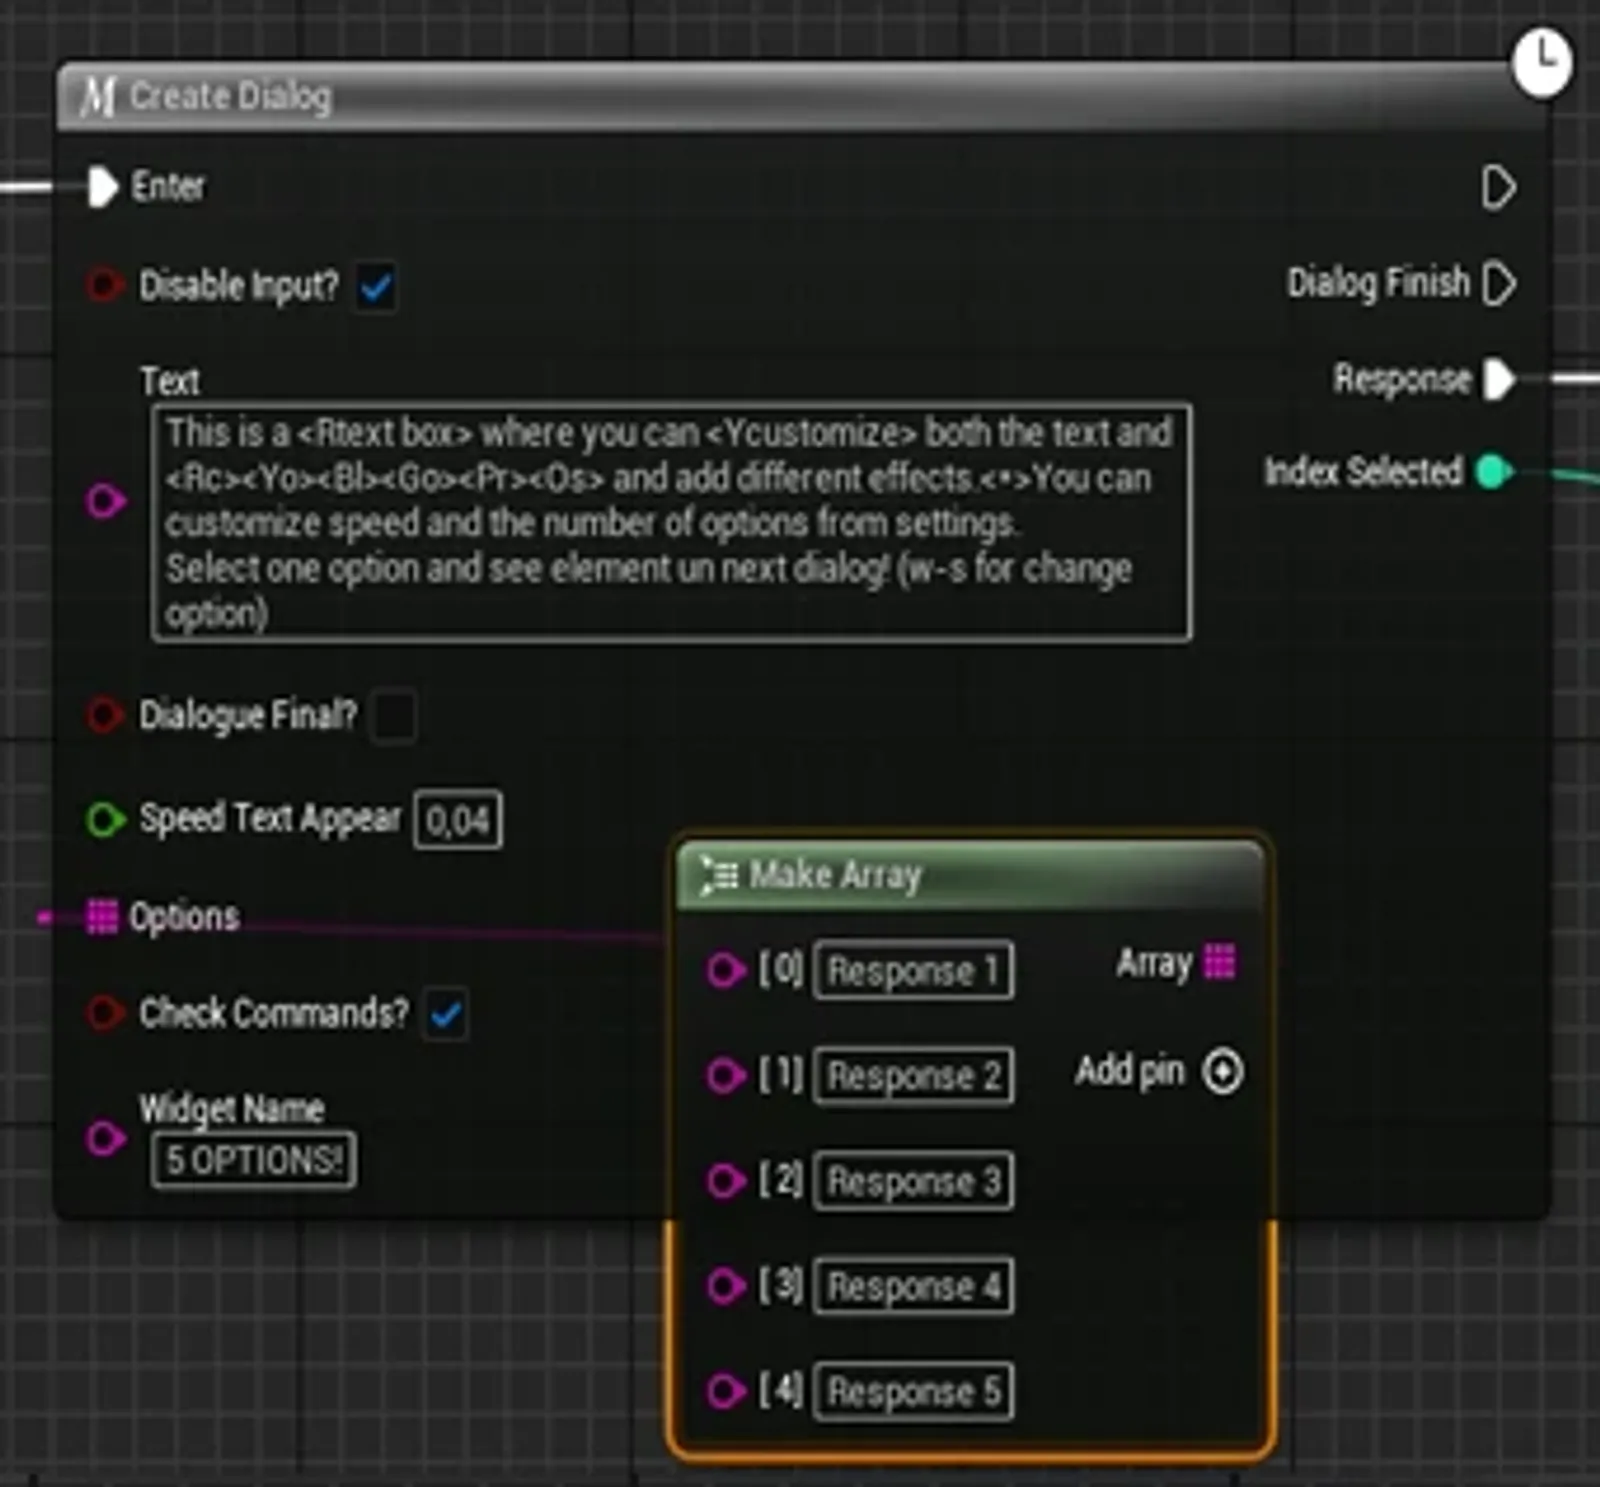Screen dimensions: 1600x1487
Task: Click the Create Dialog function icon in header
Action: pyautogui.click(x=101, y=95)
